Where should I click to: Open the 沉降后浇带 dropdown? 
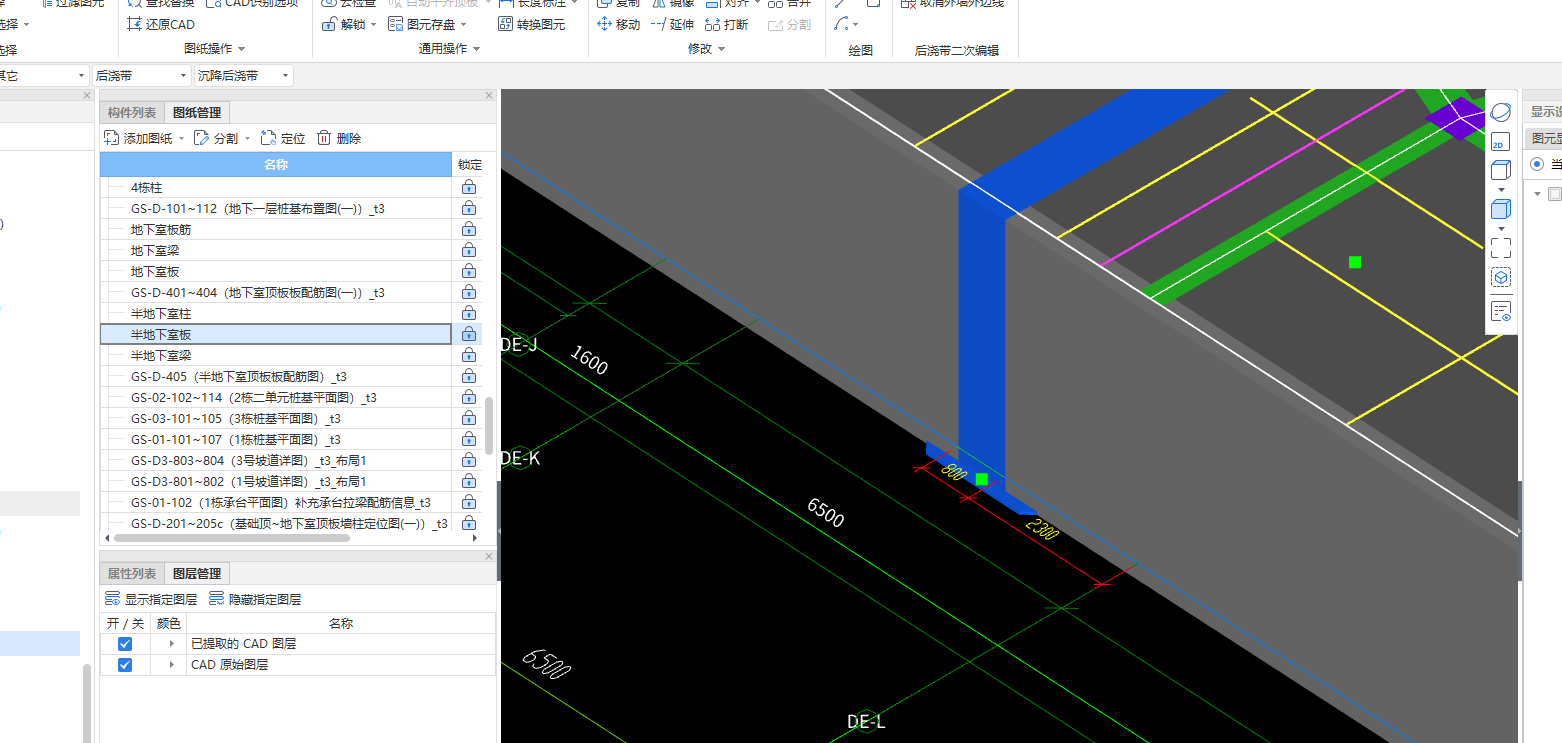[x=244, y=75]
